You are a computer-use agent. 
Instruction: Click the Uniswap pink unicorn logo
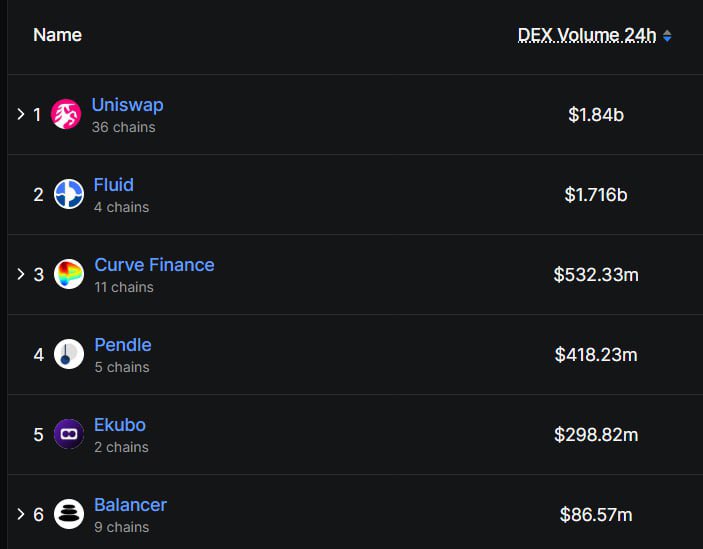(66, 114)
